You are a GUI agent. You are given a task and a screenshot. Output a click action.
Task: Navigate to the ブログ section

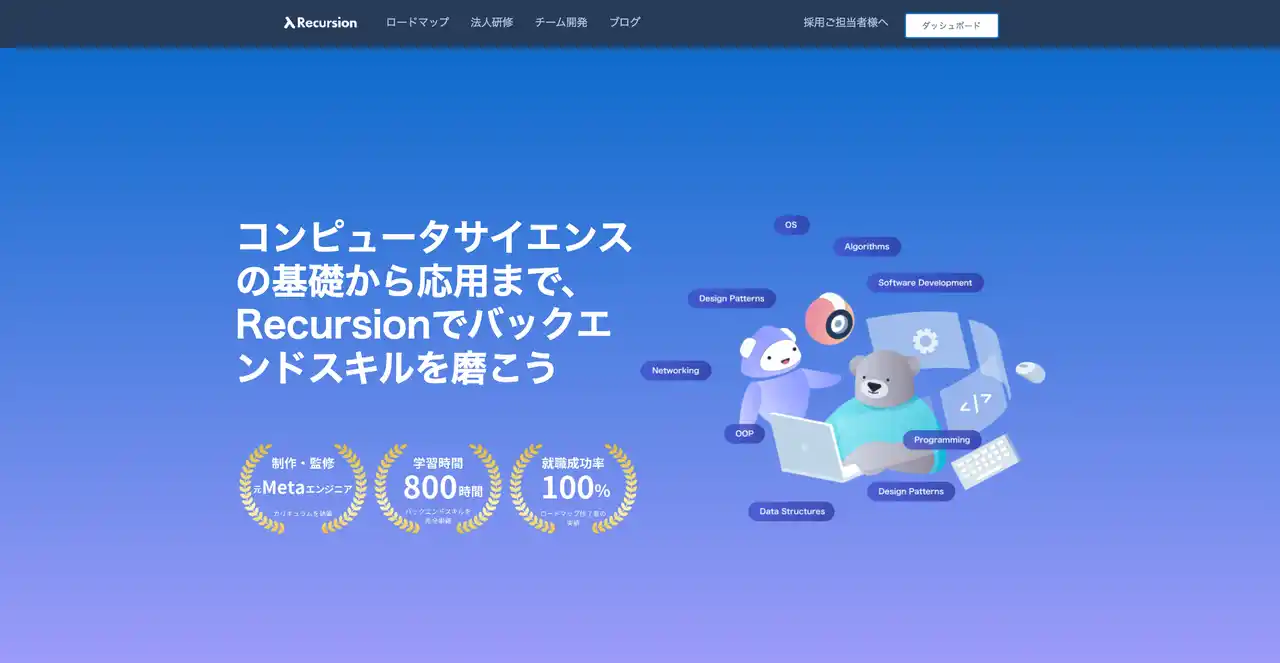tap(625, 22)
